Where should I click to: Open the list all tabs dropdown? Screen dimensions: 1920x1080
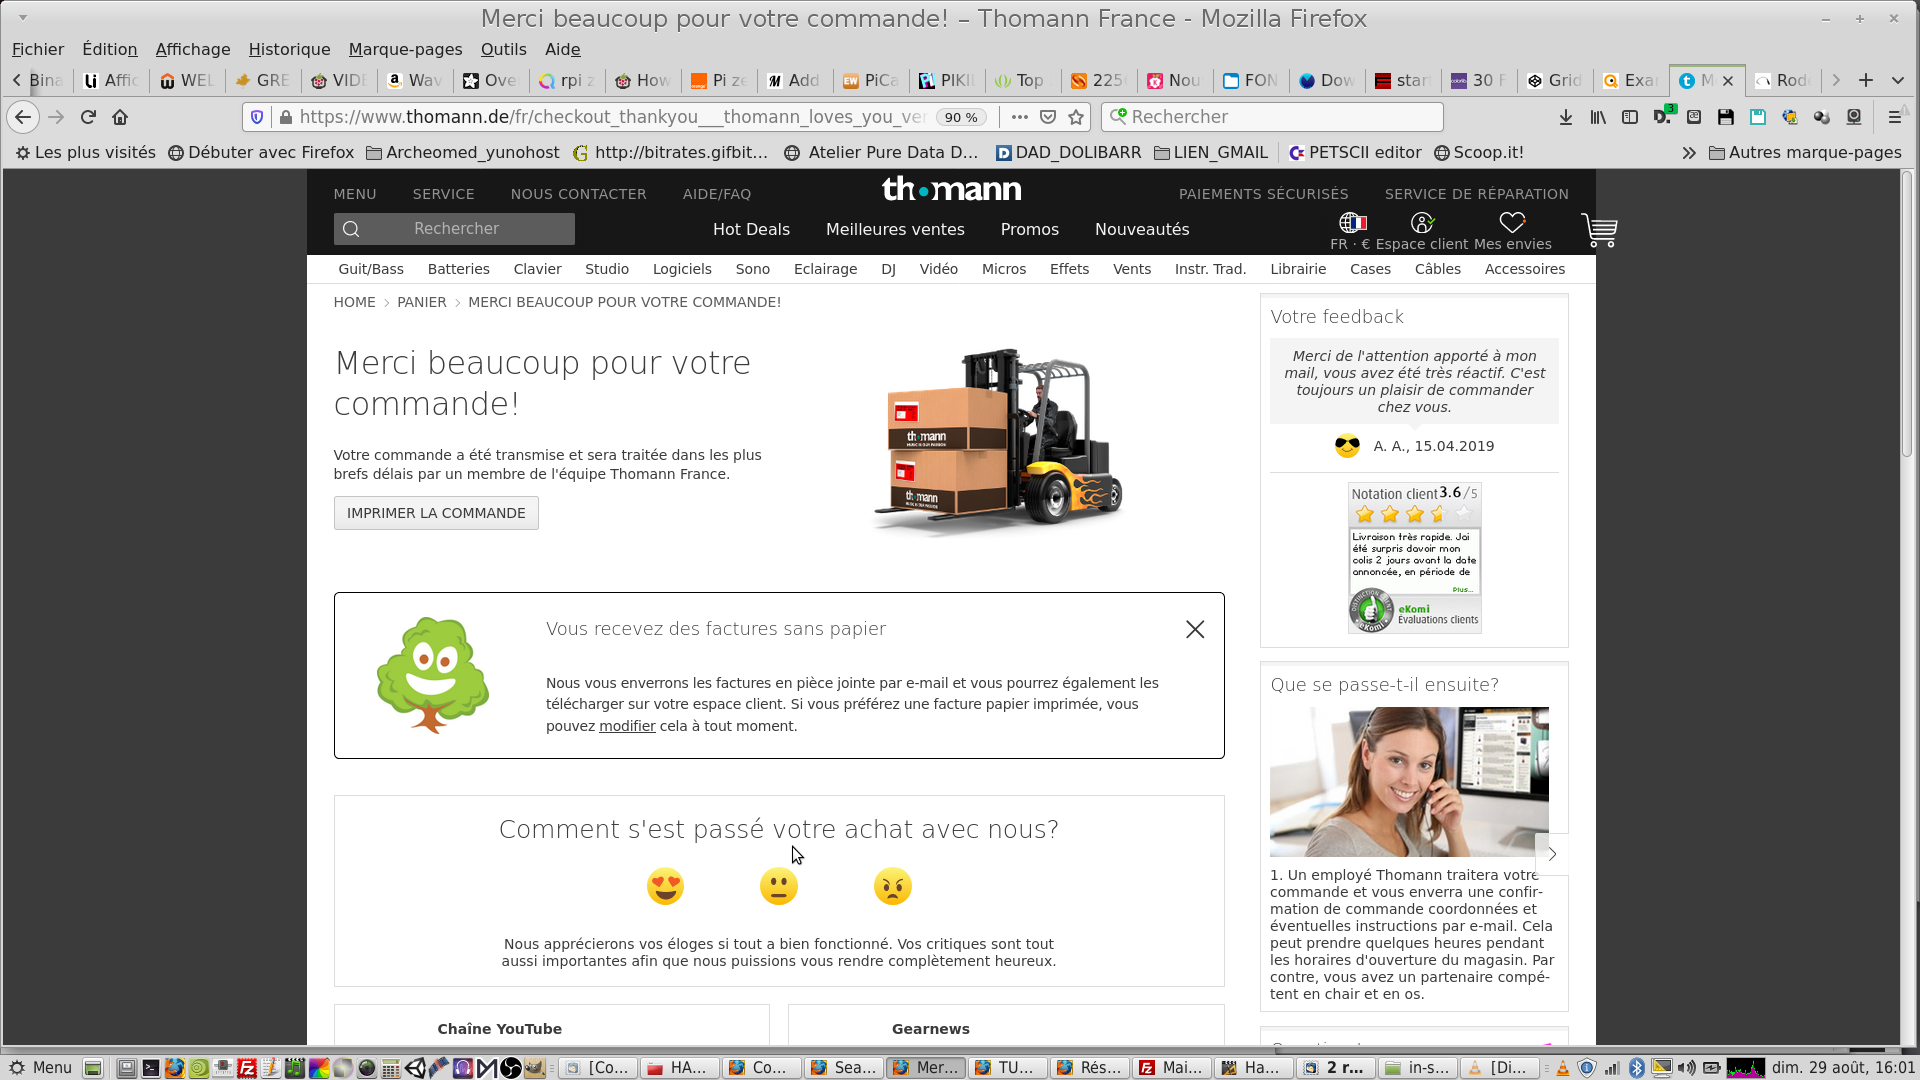click(1897, 80)
